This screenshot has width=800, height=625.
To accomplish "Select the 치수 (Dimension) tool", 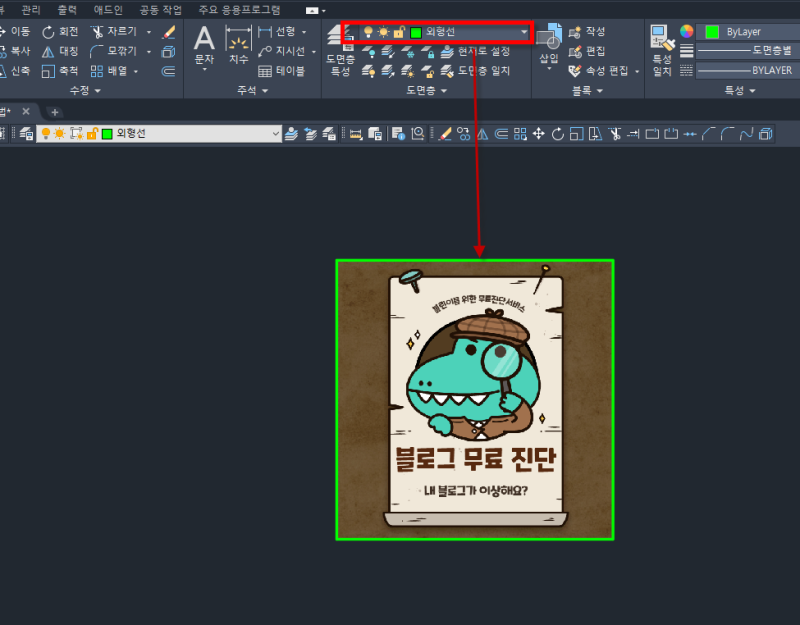I will pyautogui.click(x=238, y=45).
